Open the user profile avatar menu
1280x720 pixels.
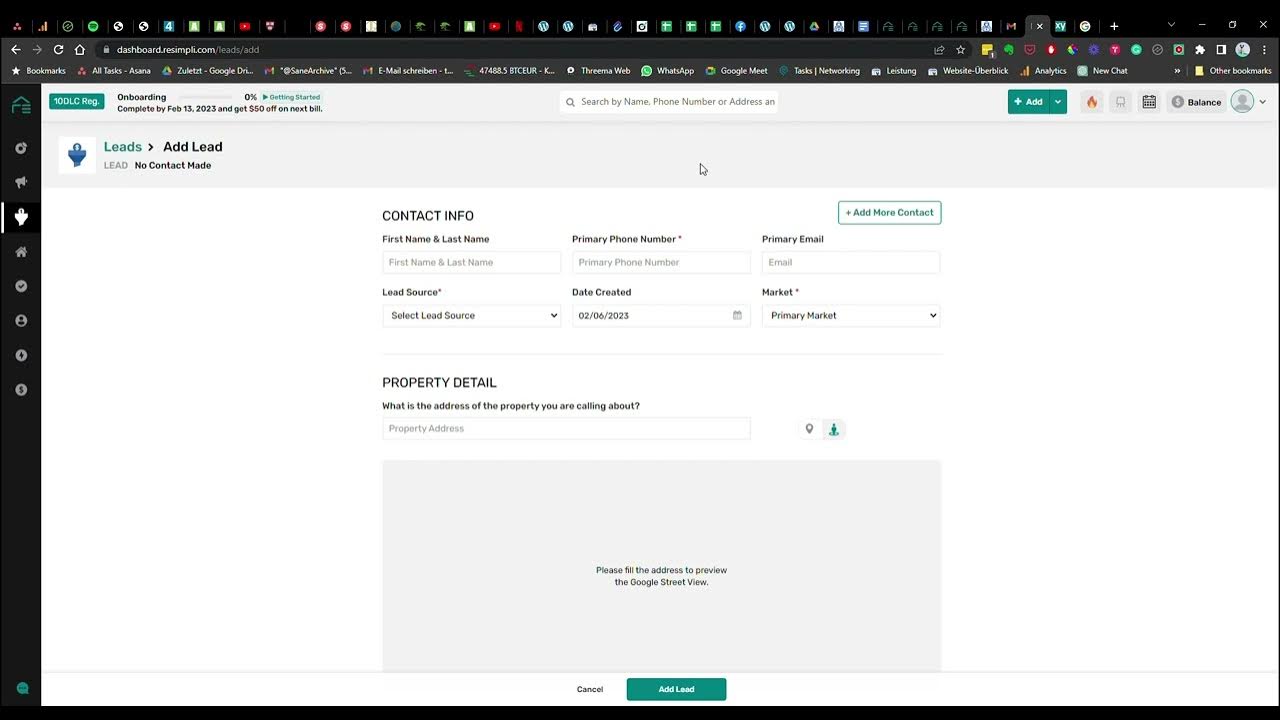click(1242, 102)
